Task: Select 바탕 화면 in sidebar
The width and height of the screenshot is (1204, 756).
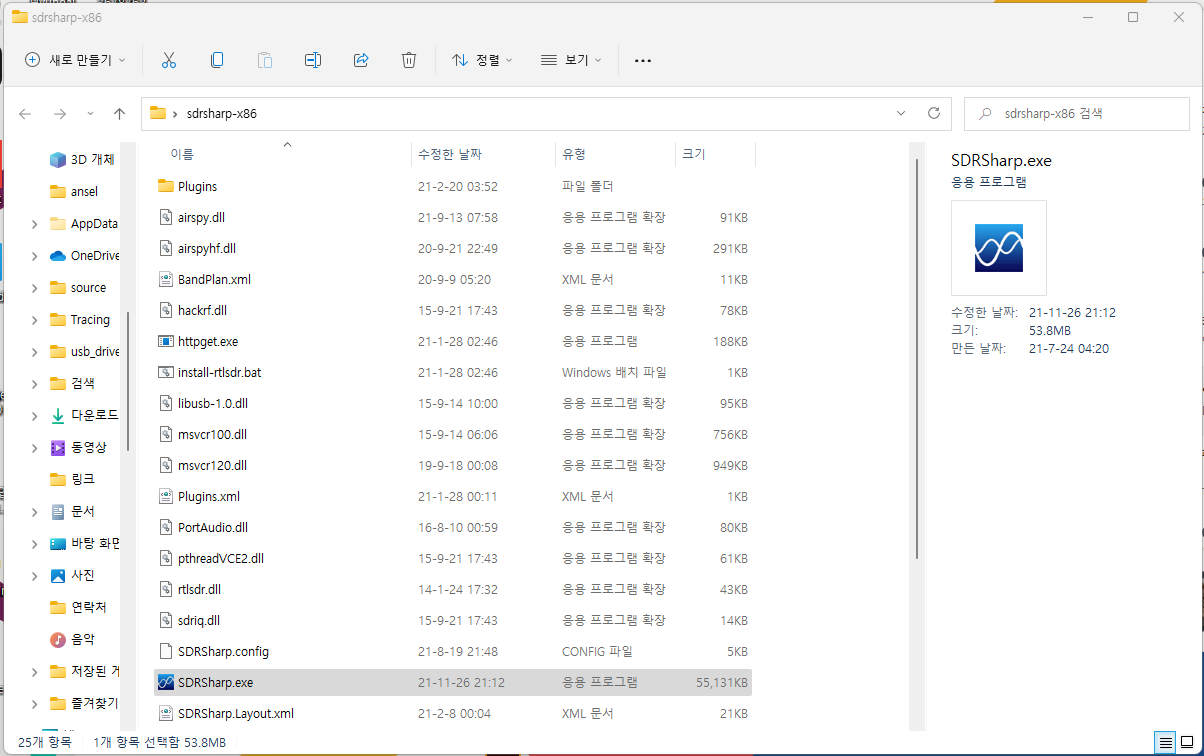Action: 84,543
